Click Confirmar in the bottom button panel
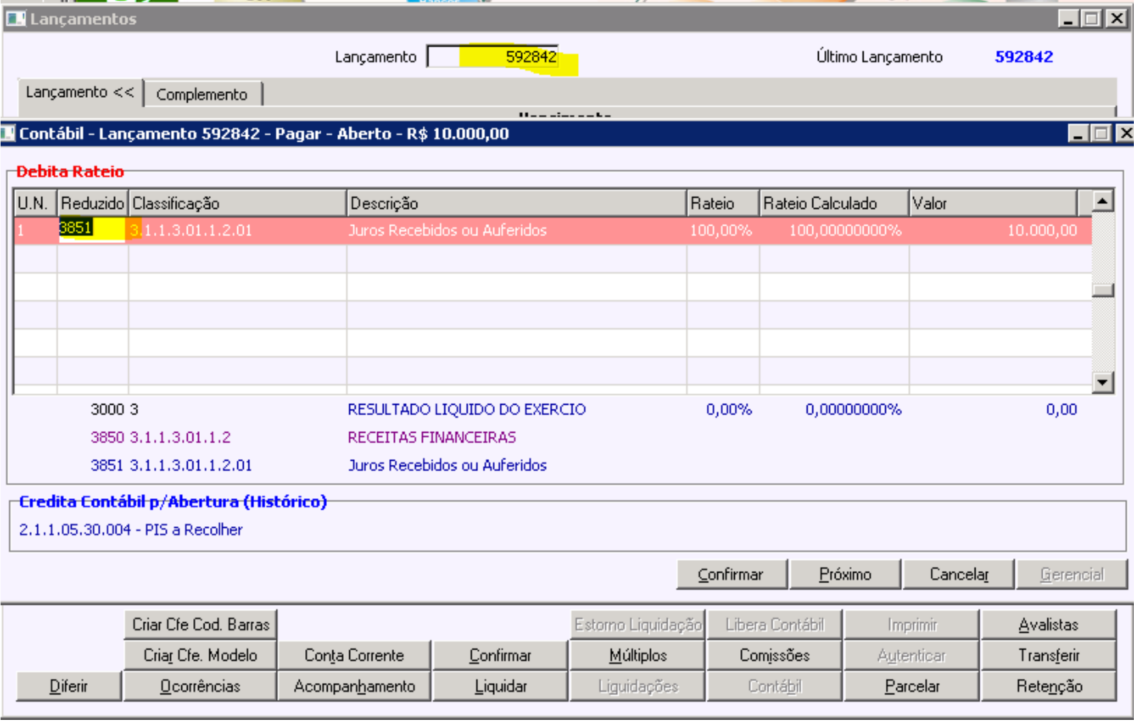 coord(500,656)
